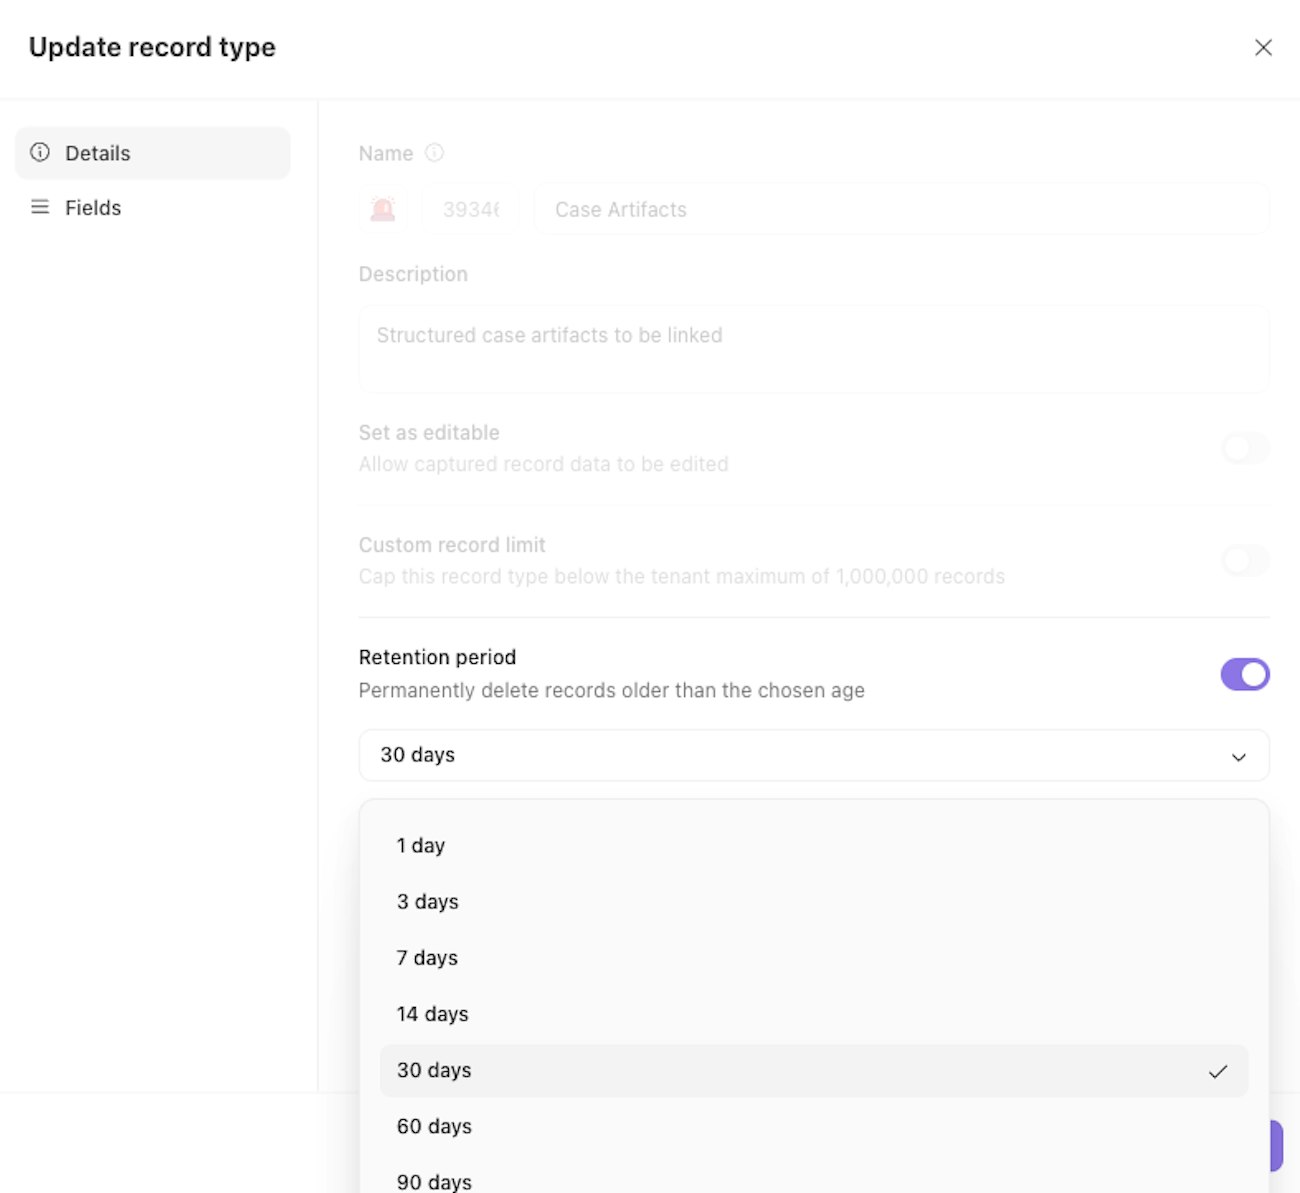Viewport: 1300px width, 1193px height.
Task: Click the Fields list icon in sidebar
Action: click(40, 207)
